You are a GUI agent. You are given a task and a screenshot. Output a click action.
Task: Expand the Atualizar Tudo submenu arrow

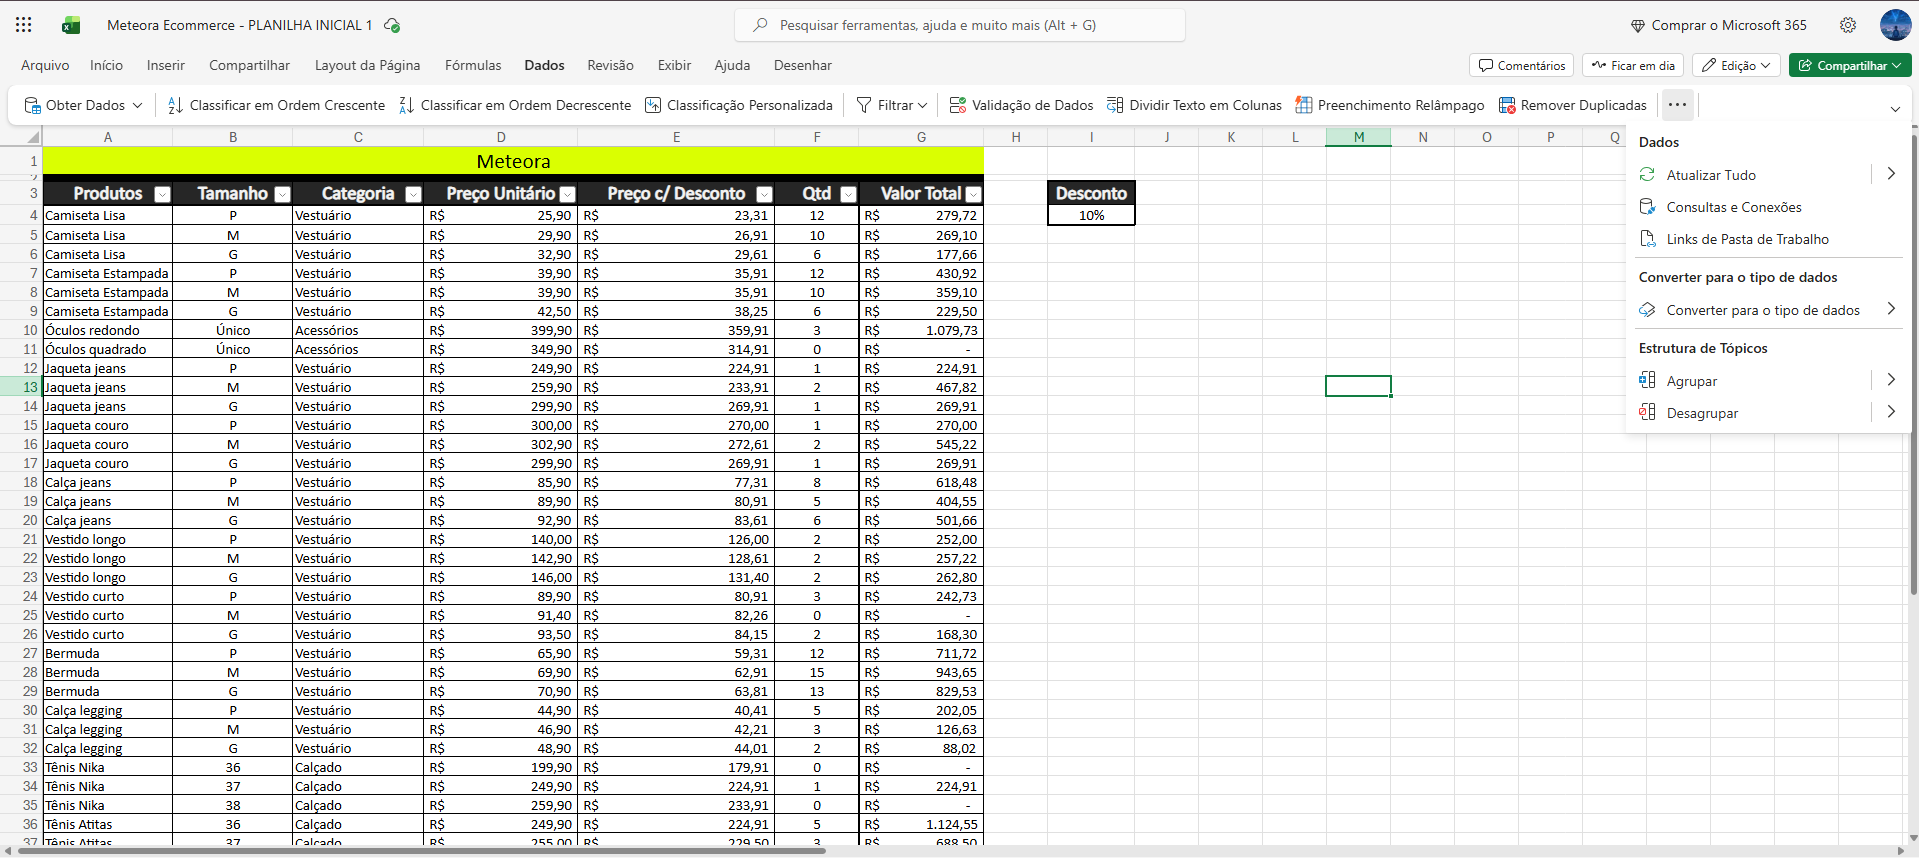point(1890,174)
